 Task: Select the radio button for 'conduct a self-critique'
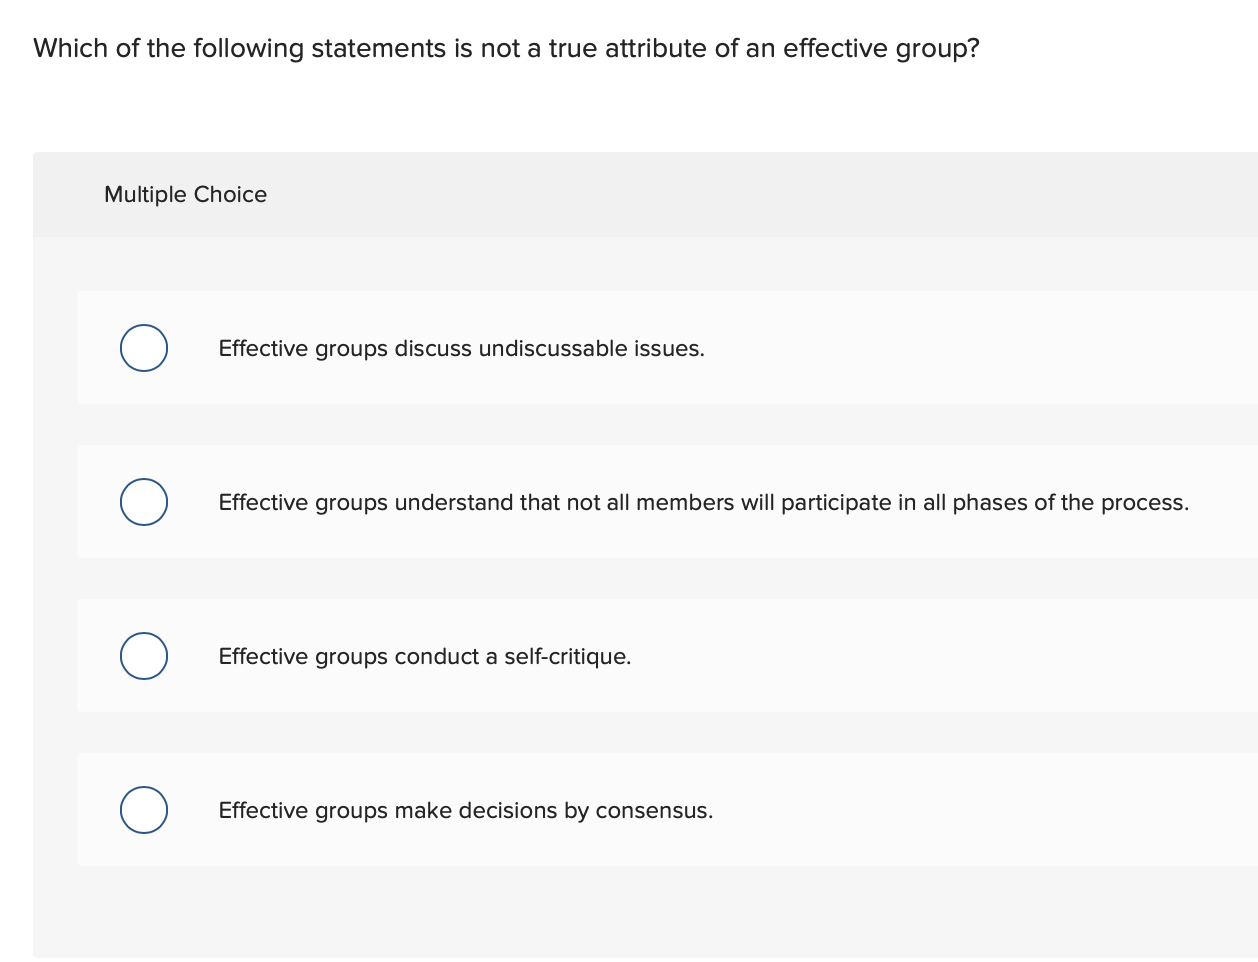(x=143, y=655)
